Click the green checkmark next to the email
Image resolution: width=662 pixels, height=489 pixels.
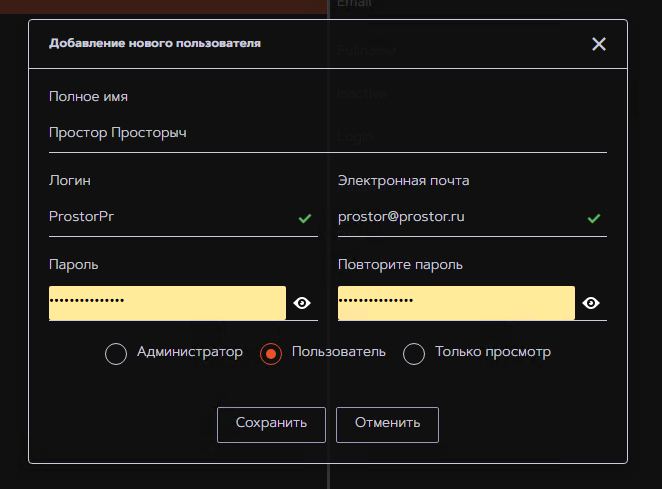[594, 217]
